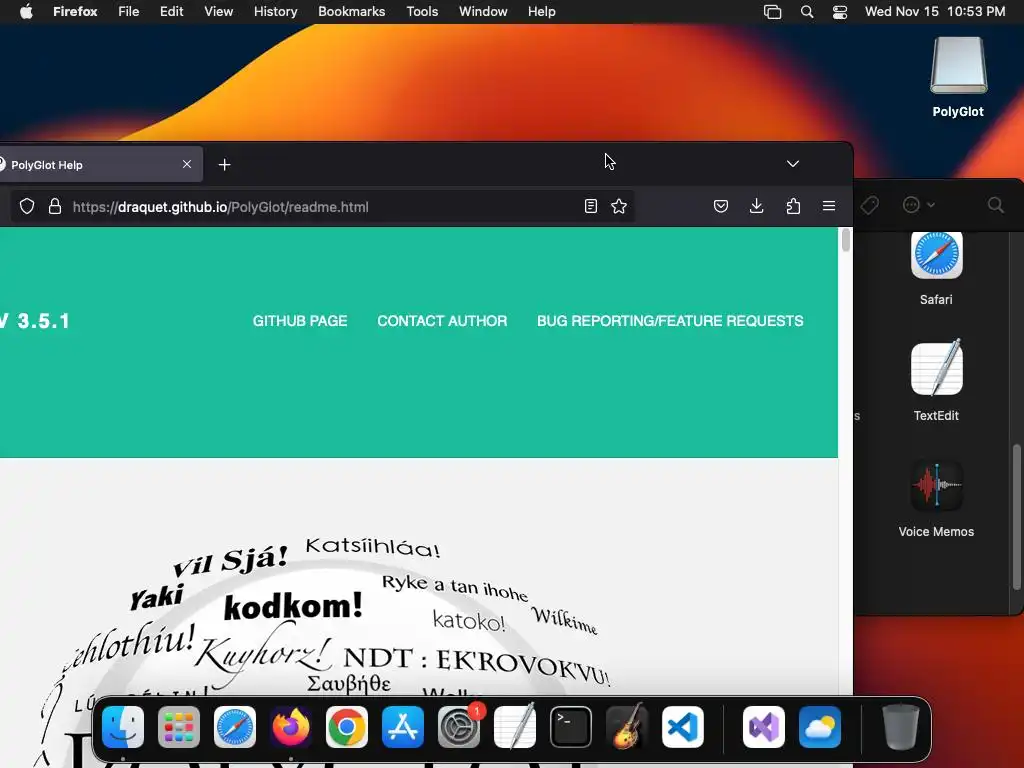The image size is (1024, 768).
Task: Open Finder window action menu dropdown
Action: coord(918,205)
